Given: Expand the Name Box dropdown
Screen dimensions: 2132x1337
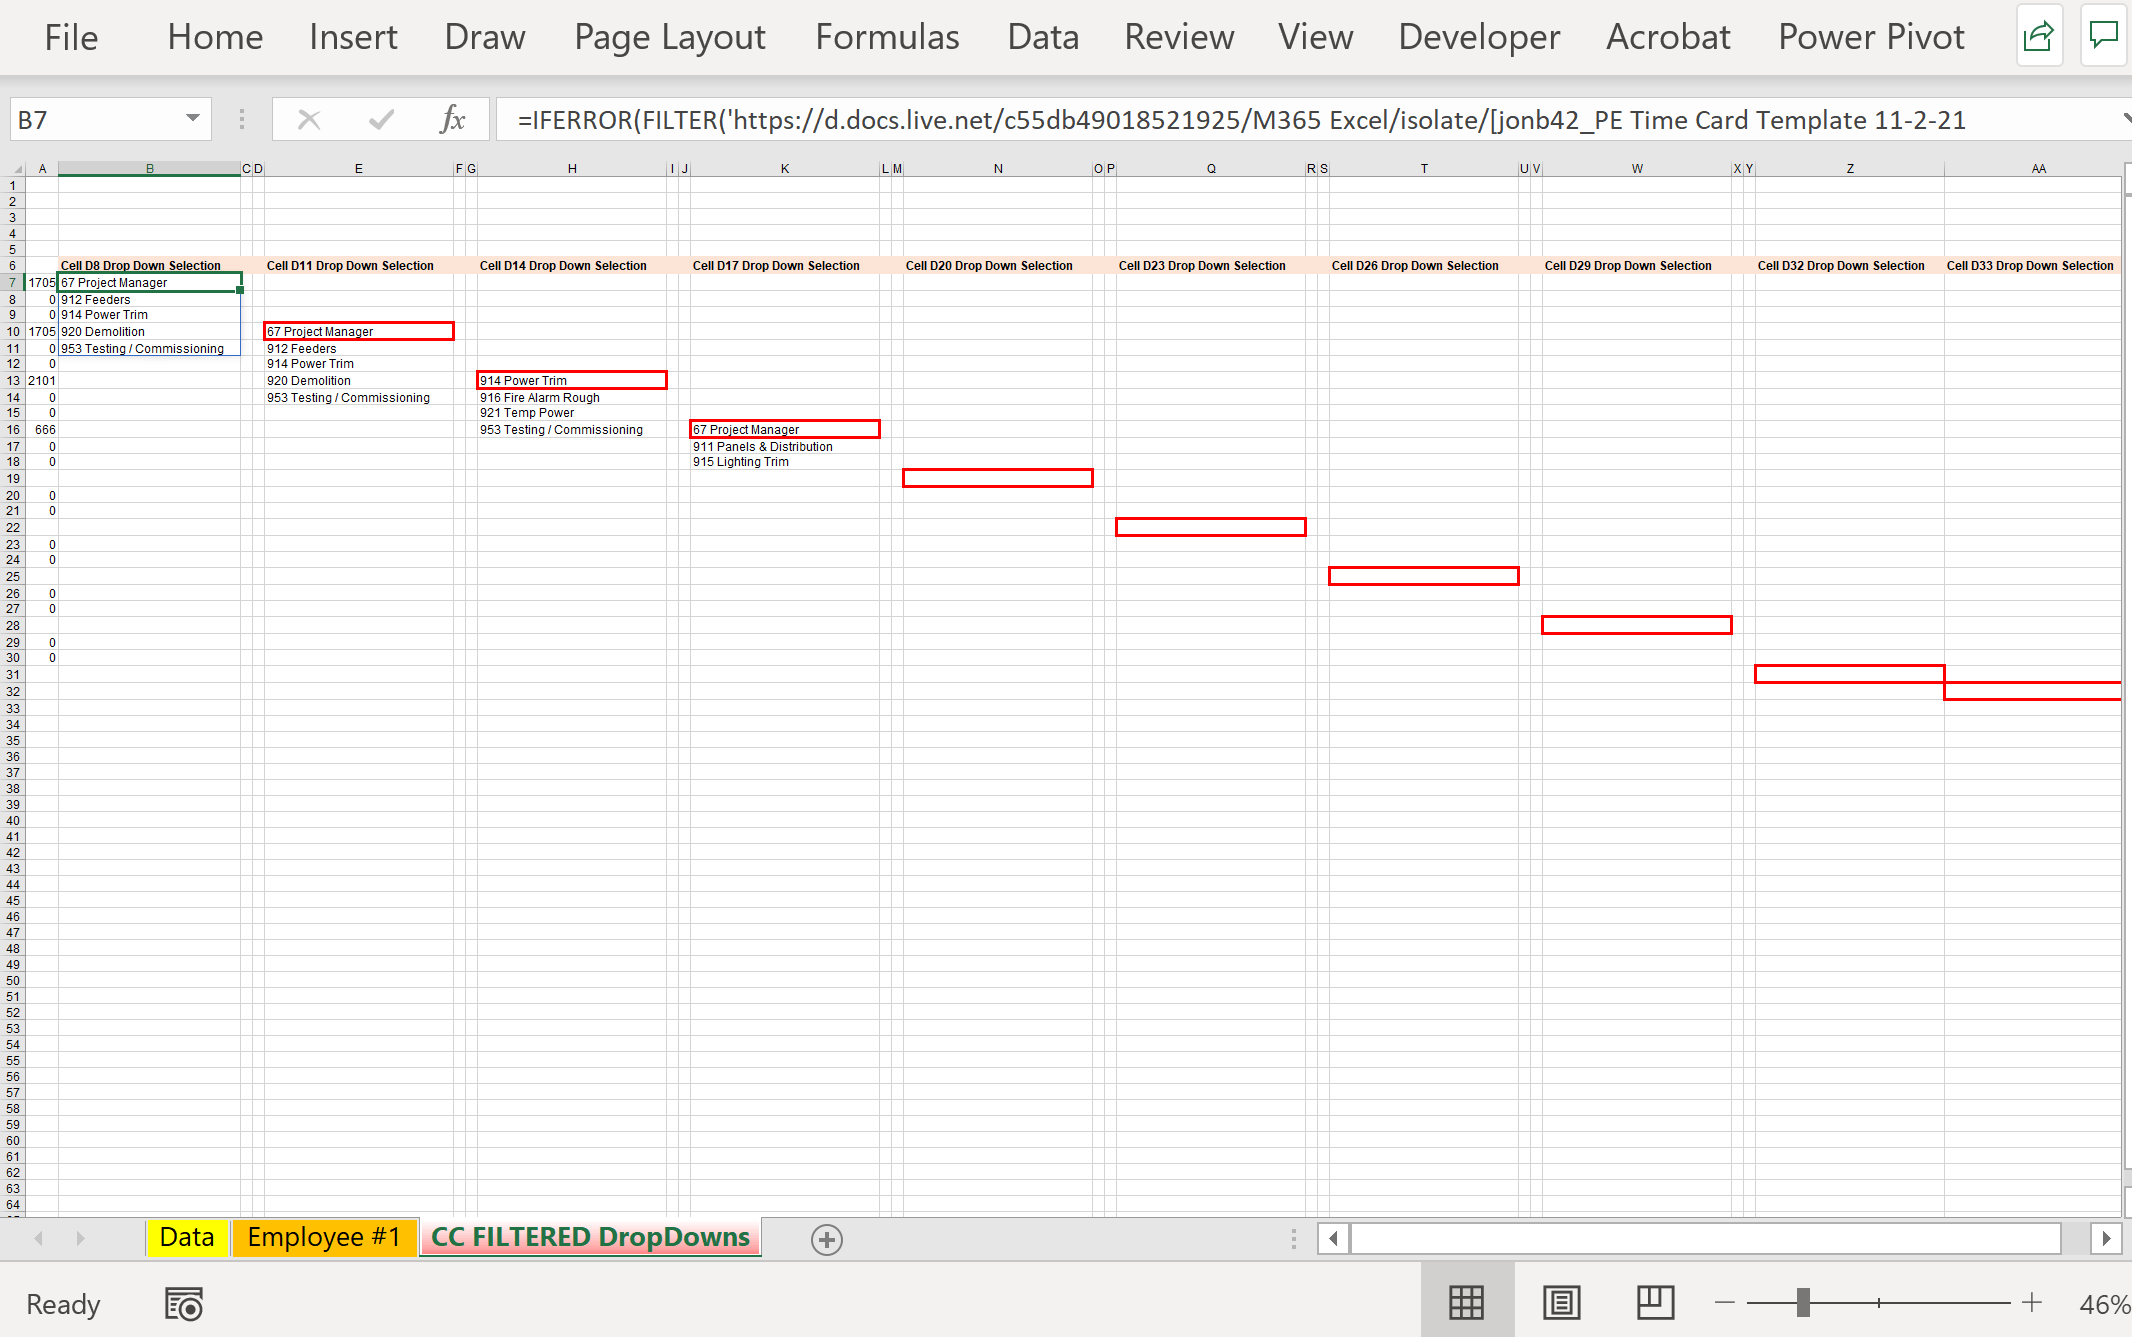Looking at the screenshot, I should click(192, 119).
